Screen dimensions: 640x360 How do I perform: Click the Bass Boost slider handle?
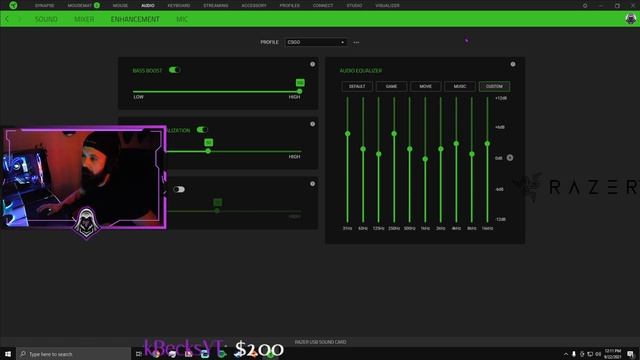pos(300,91)
